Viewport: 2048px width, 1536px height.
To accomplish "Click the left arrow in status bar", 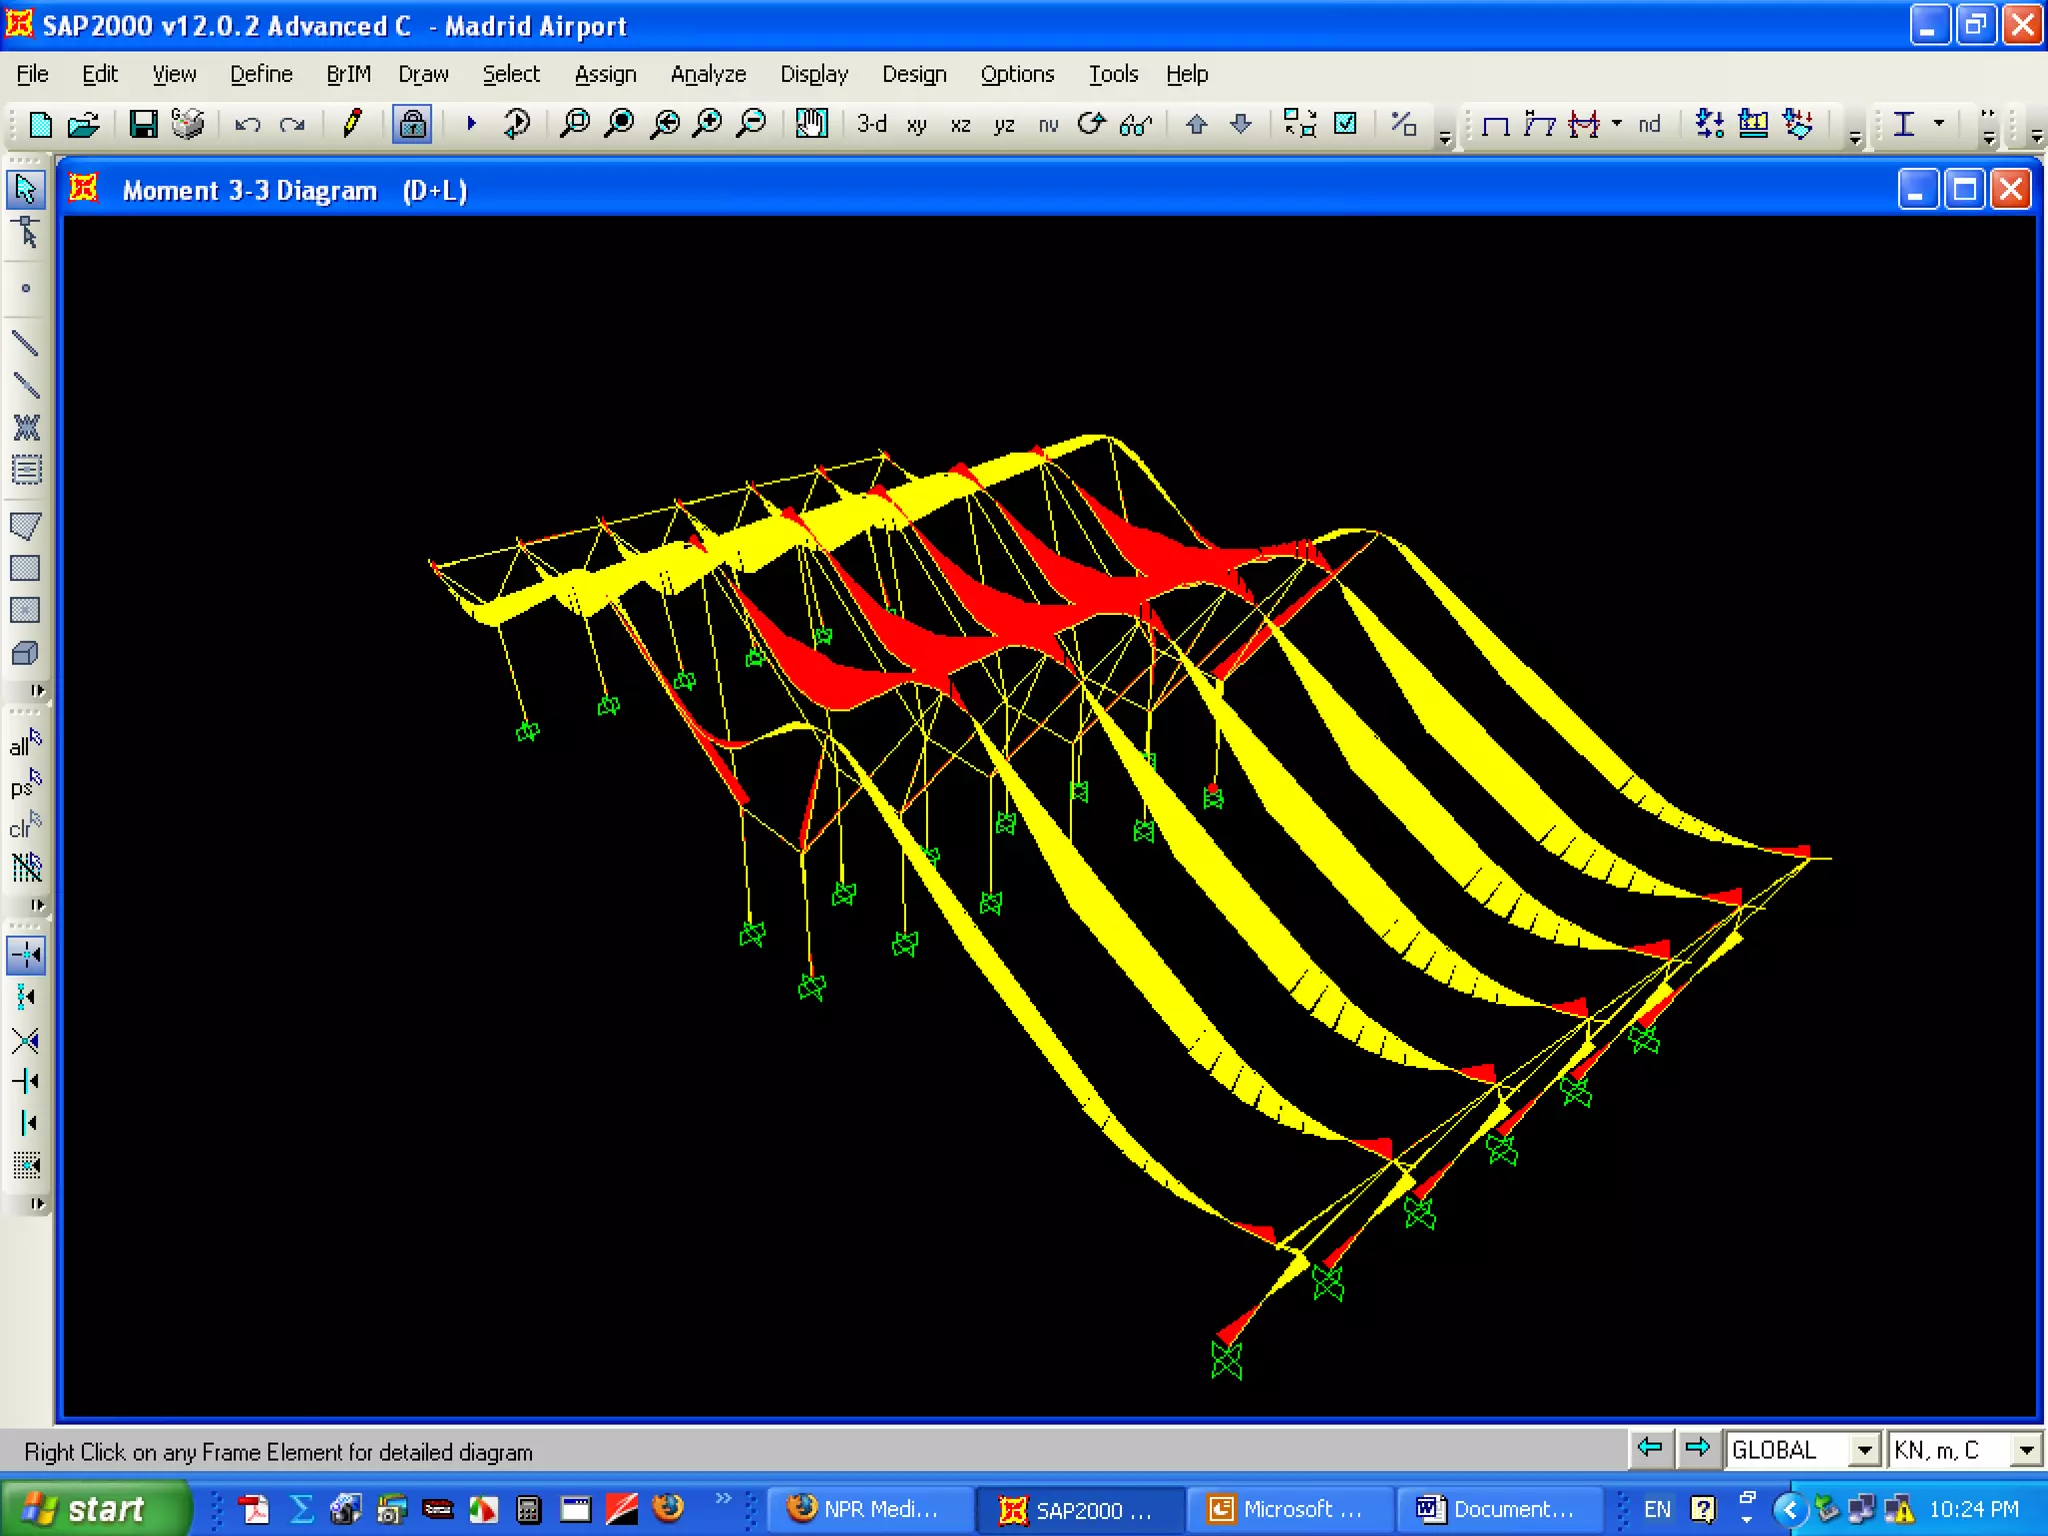I will 1649,1448.
